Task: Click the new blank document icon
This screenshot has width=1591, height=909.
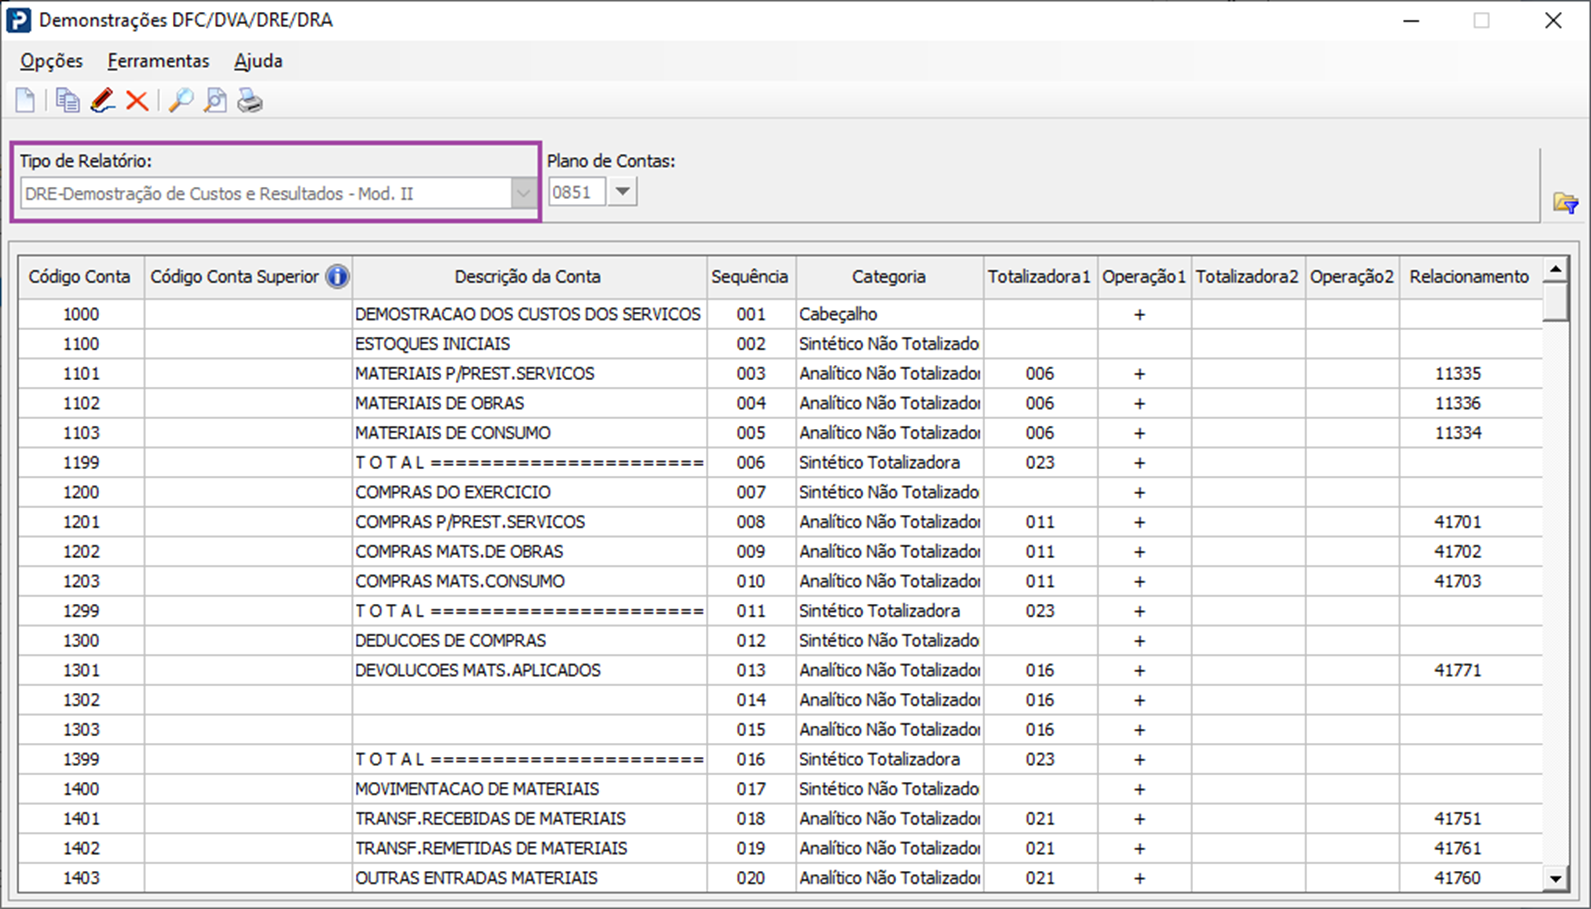Action: 25,100
